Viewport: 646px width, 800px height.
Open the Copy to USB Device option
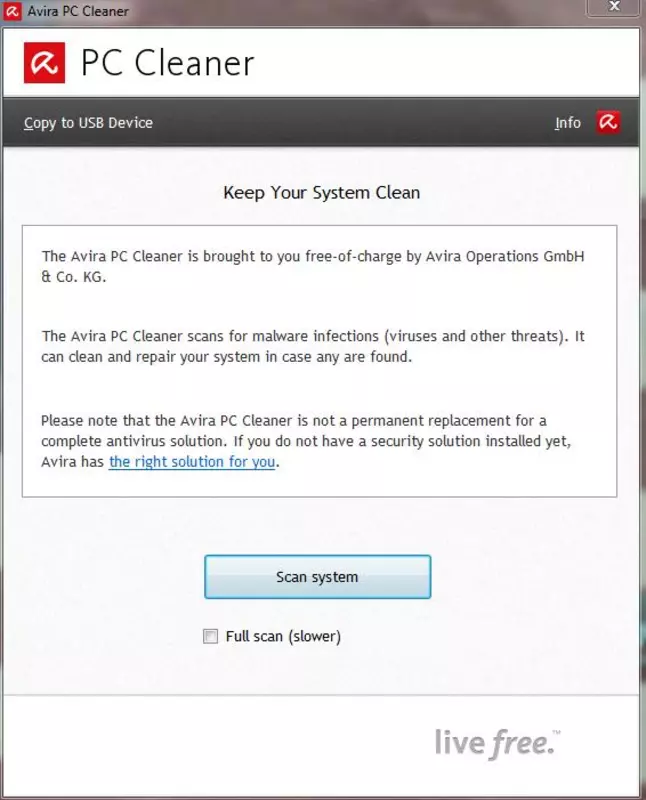click(x=88, y=123)
